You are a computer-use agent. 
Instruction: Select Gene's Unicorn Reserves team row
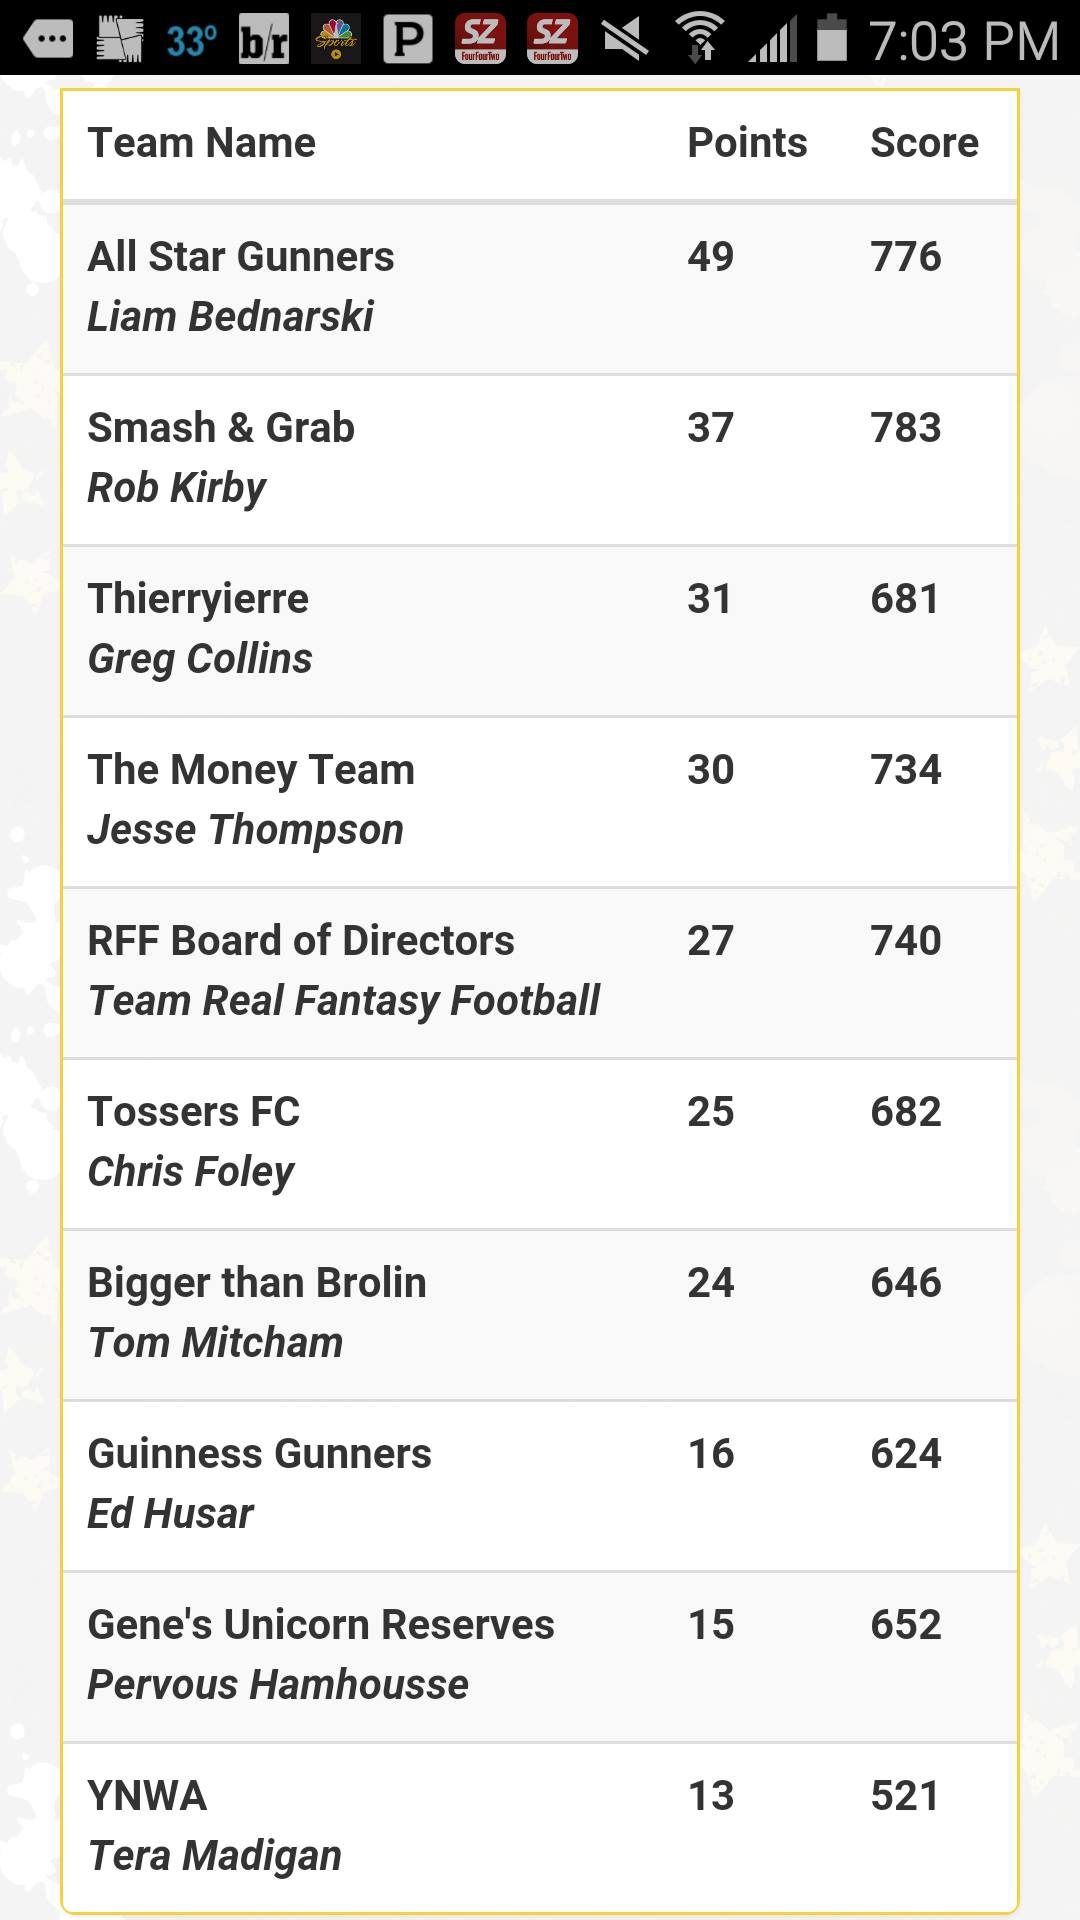(540, 1657)
